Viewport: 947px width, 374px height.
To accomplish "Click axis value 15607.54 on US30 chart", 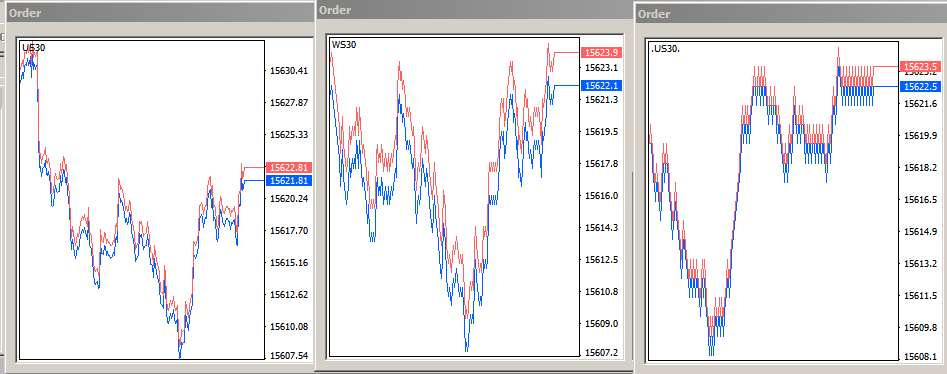I will click(289, 355).
